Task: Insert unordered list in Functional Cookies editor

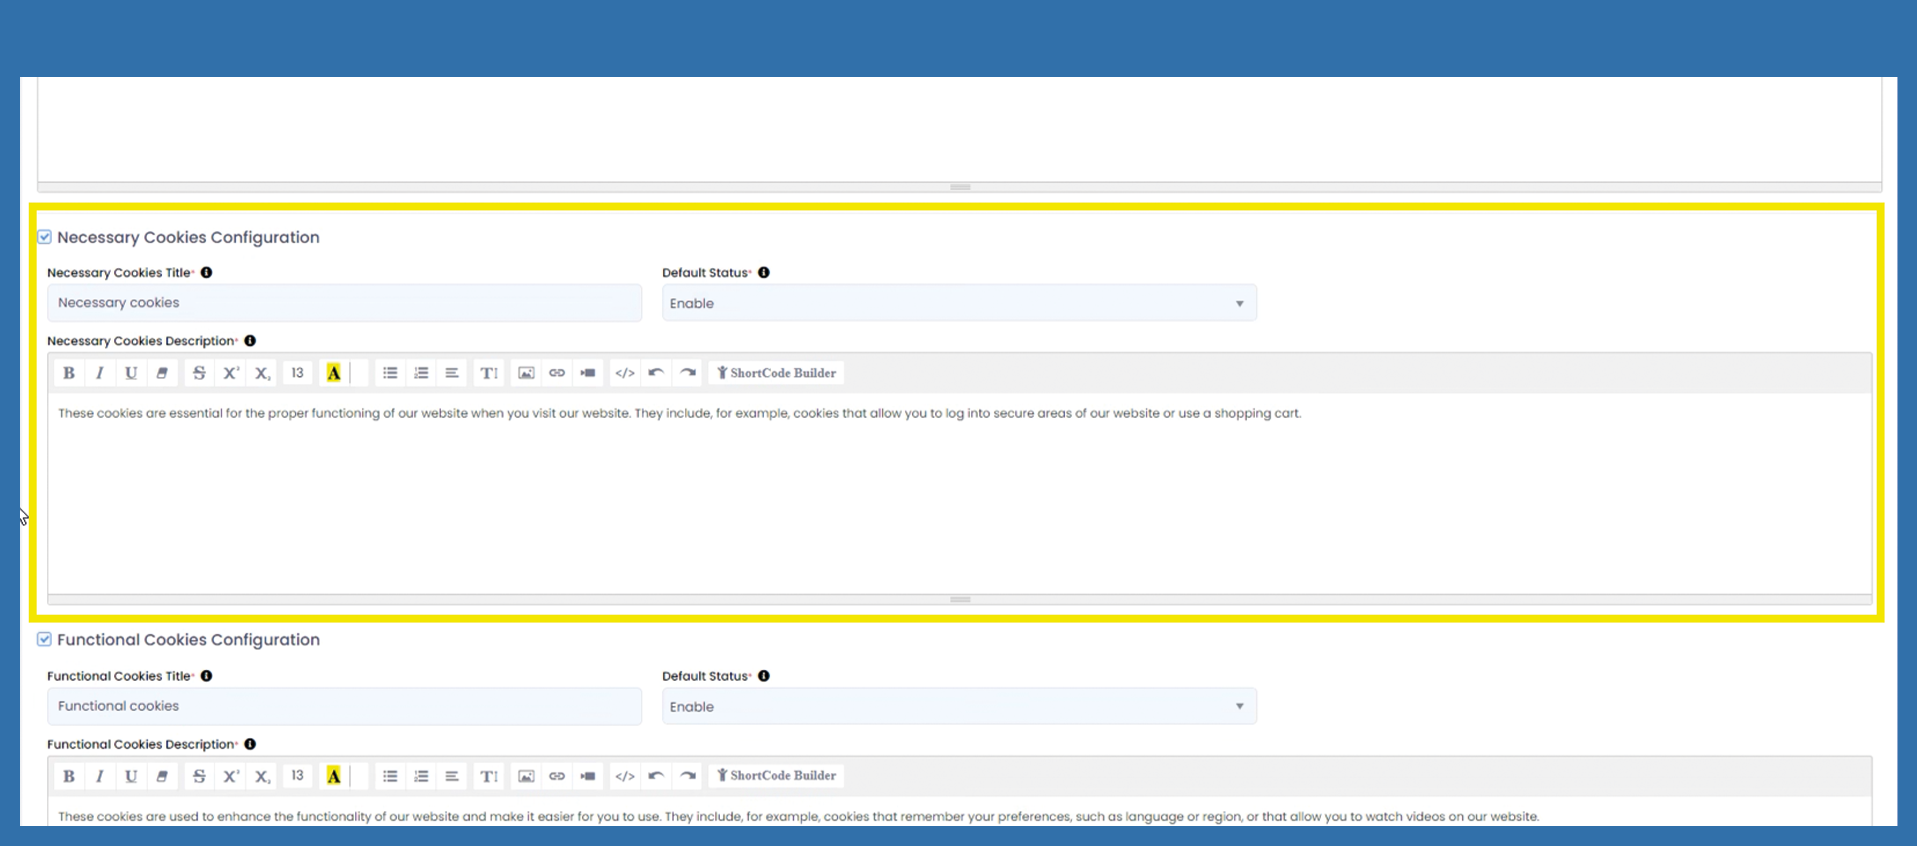Action: point(390,776)
